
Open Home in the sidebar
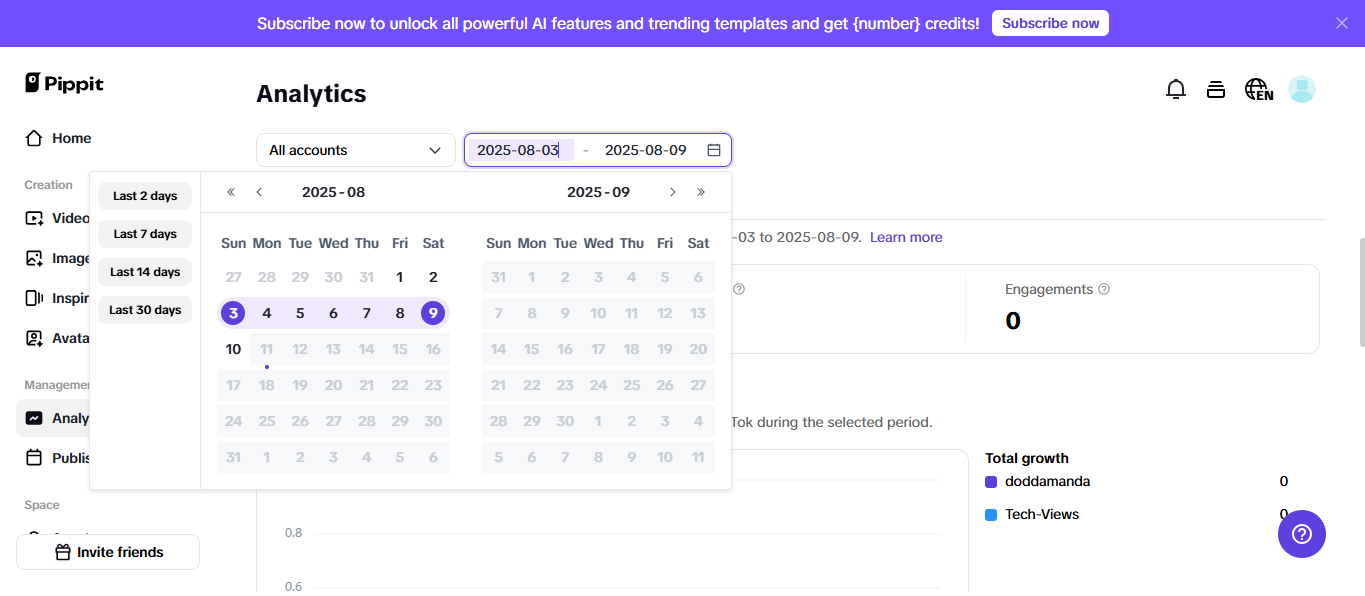(x=71, y=138)
